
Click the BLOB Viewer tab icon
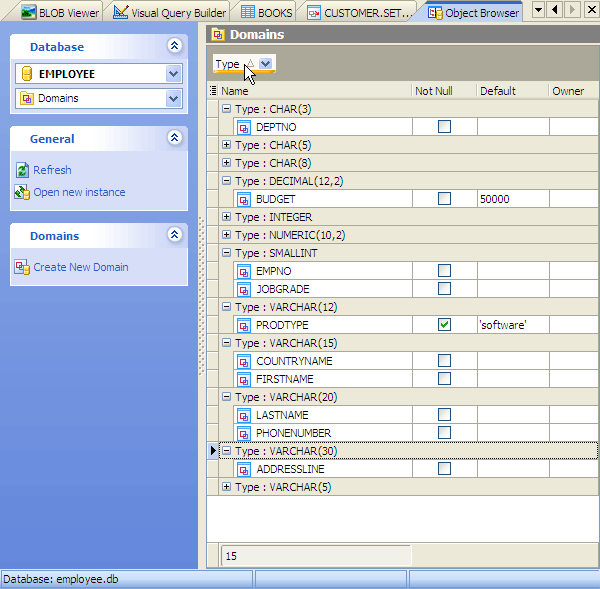click(28, 13)
